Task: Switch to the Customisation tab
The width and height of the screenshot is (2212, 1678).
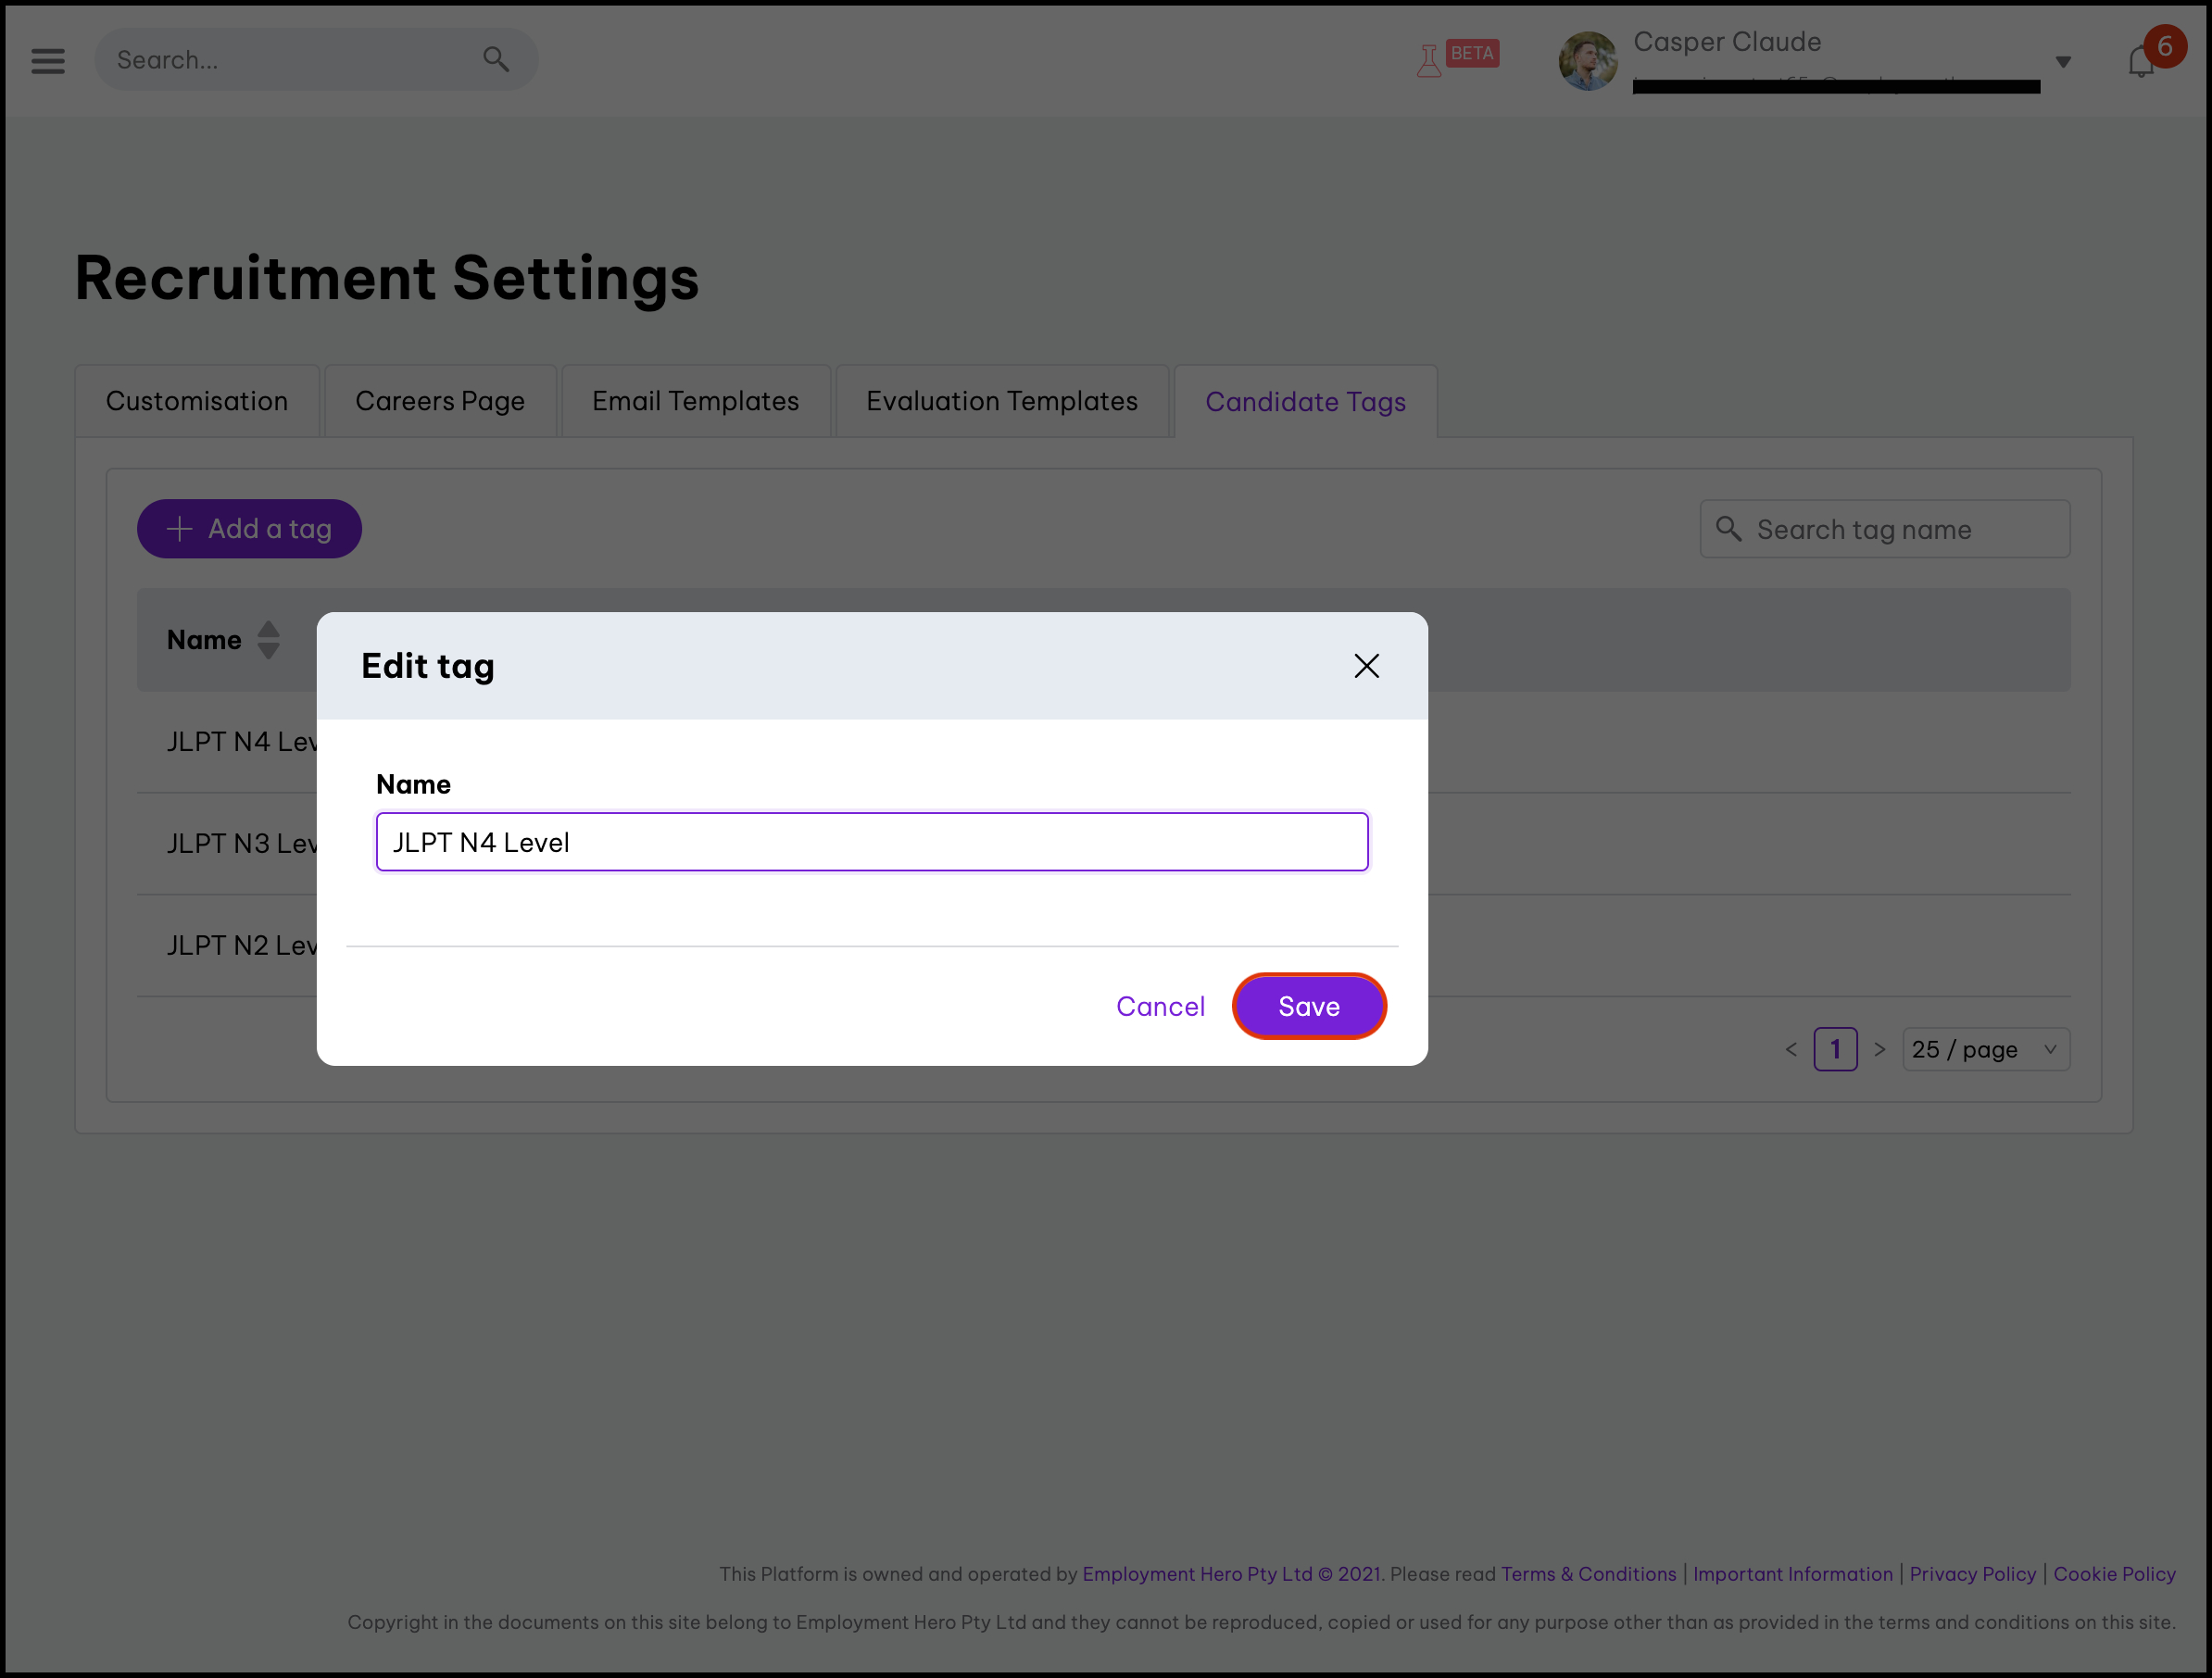Action: [197, 401]
